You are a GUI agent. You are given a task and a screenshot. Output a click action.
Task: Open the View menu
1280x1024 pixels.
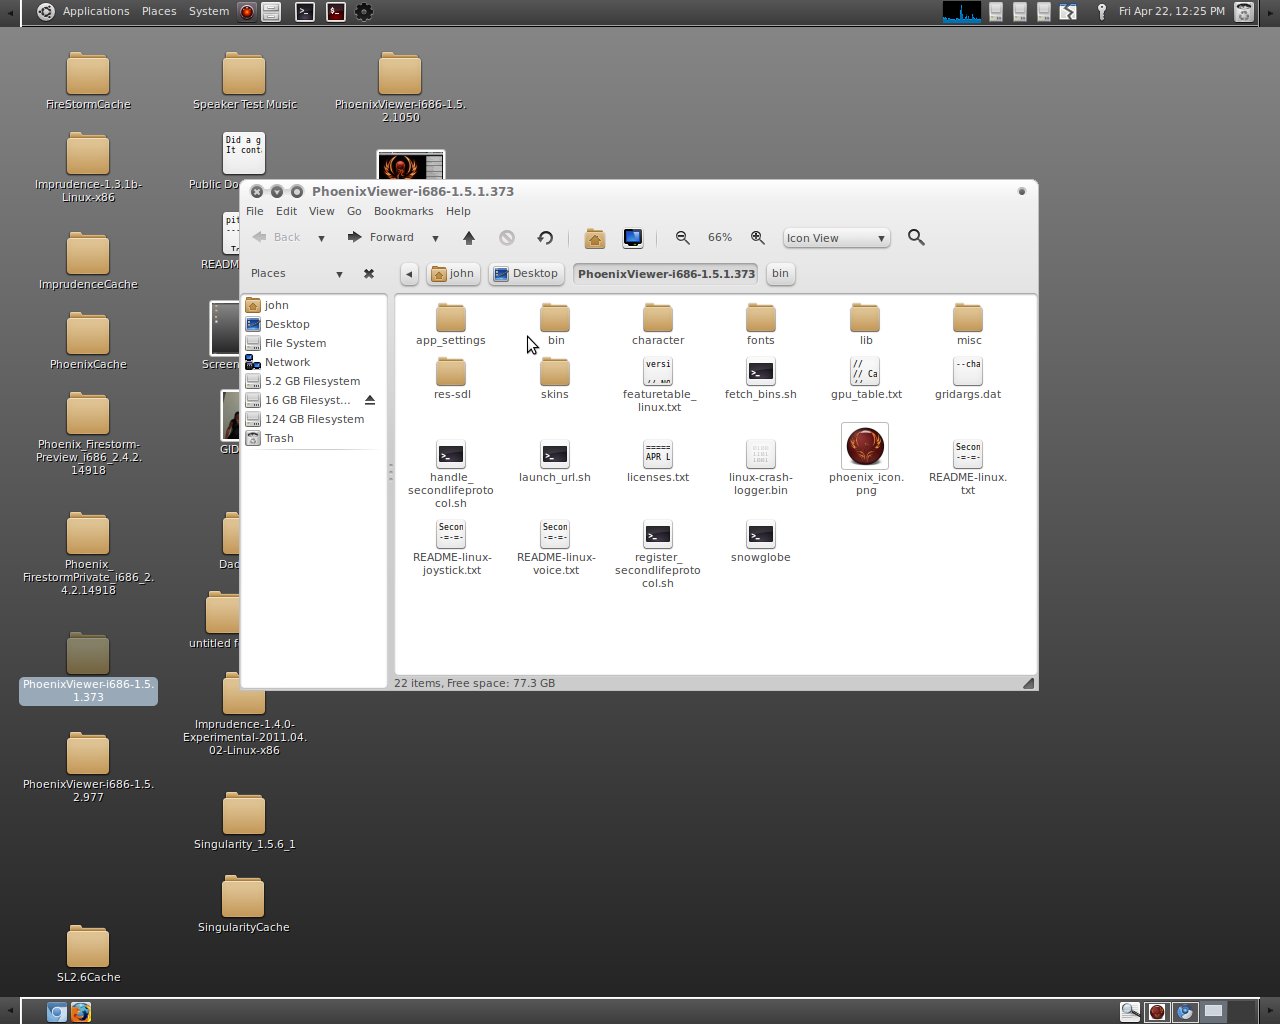click(321, 211)
